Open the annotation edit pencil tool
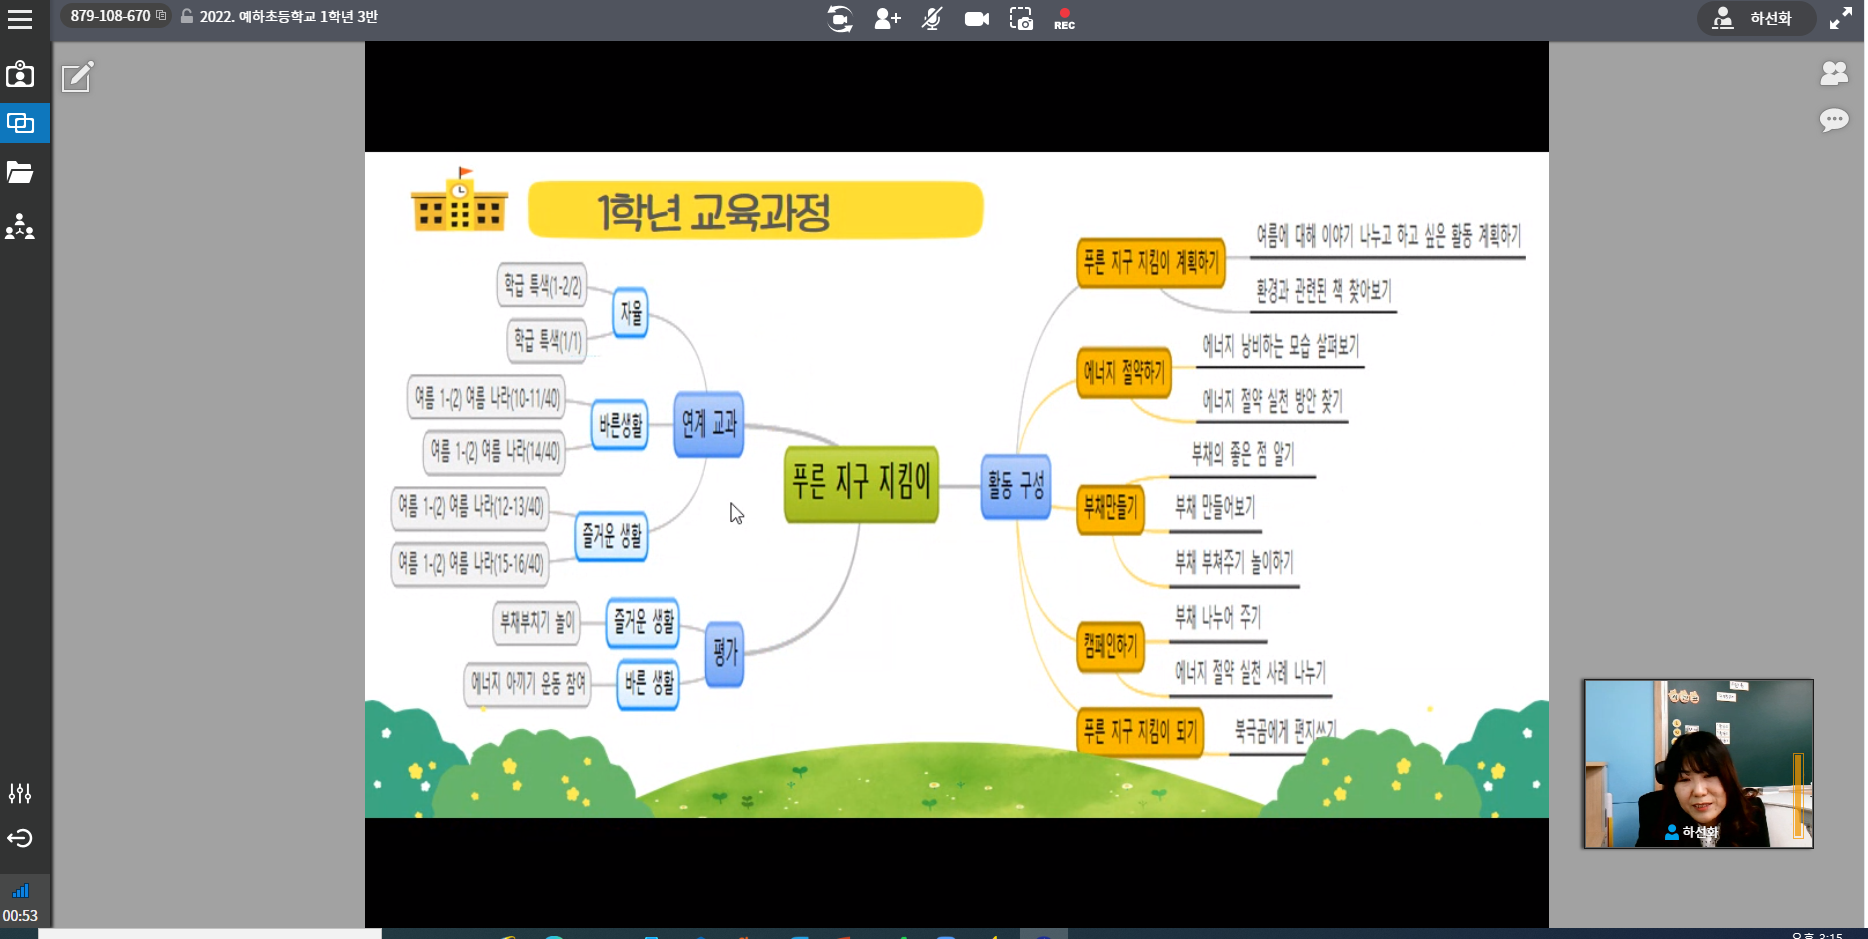This screenshot has width=1868, height=939. pos(78,77)
